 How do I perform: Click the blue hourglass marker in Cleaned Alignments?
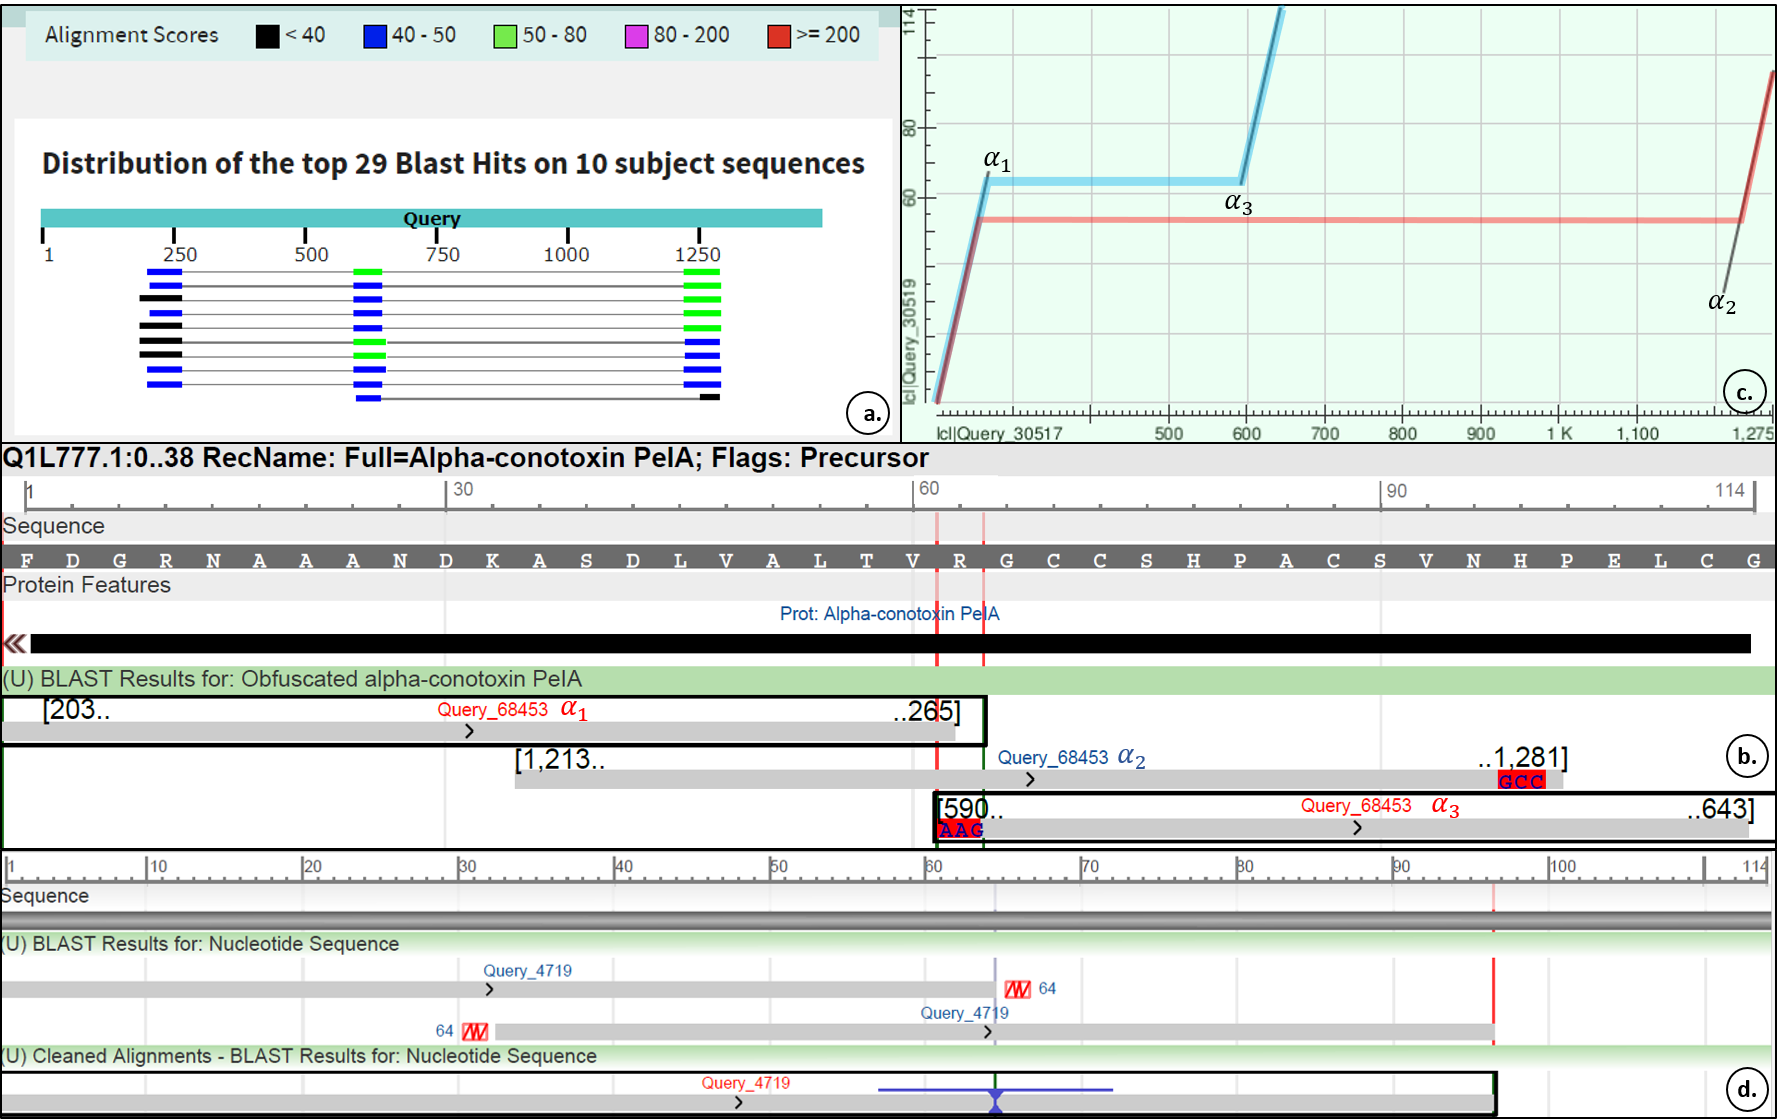(x=995, y=1101)
